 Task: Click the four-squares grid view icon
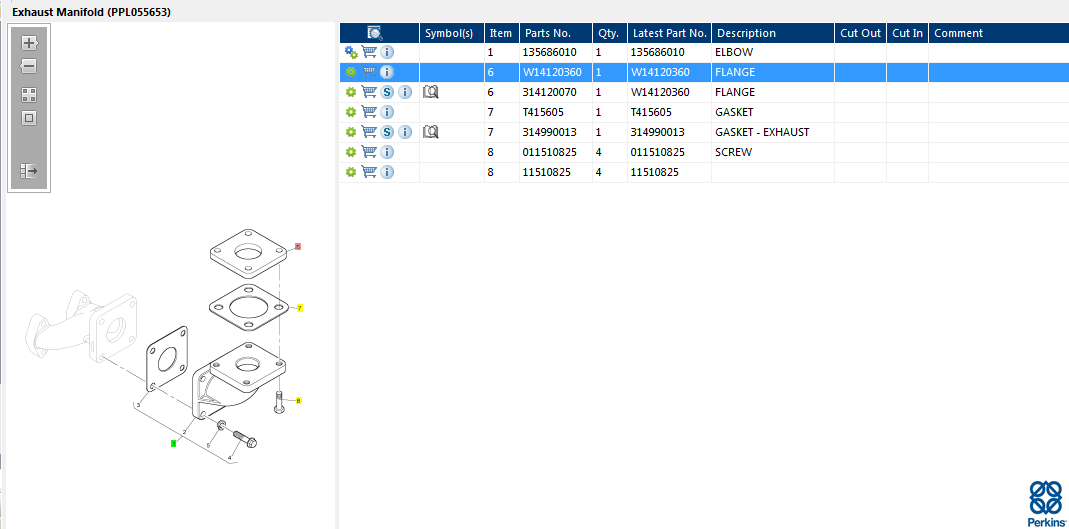[x=29, y=95]
